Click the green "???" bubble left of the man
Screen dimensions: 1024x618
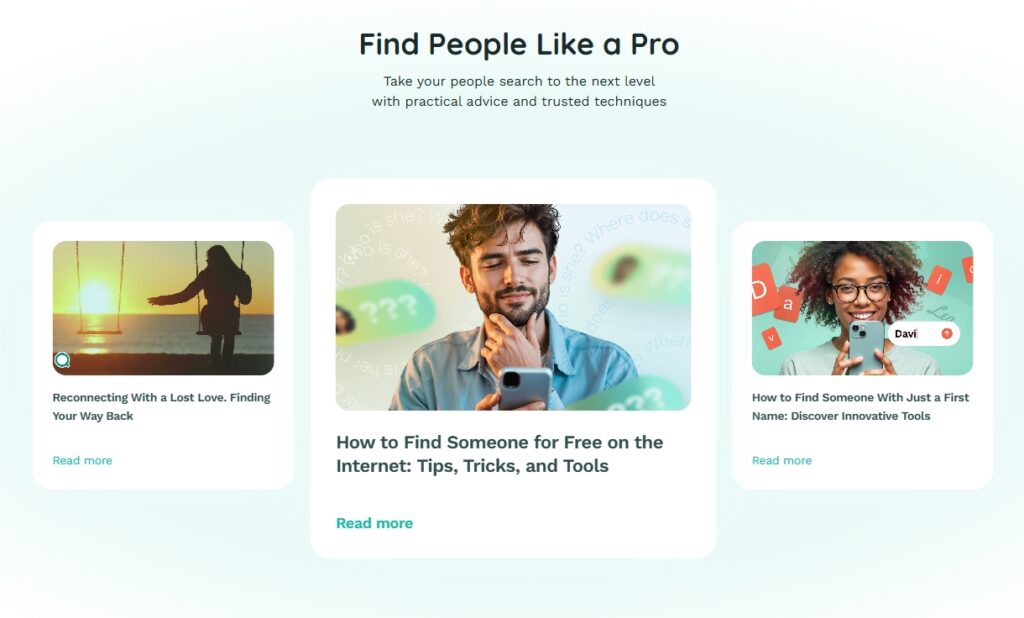click(385, 312)
